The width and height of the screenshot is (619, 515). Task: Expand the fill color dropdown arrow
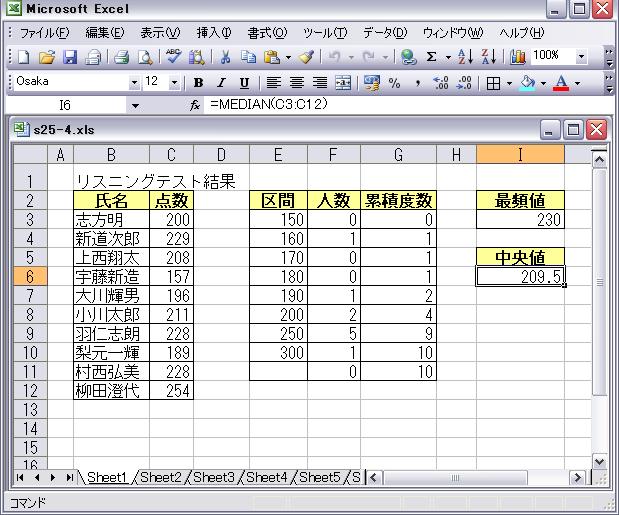[x=543, y=83]
